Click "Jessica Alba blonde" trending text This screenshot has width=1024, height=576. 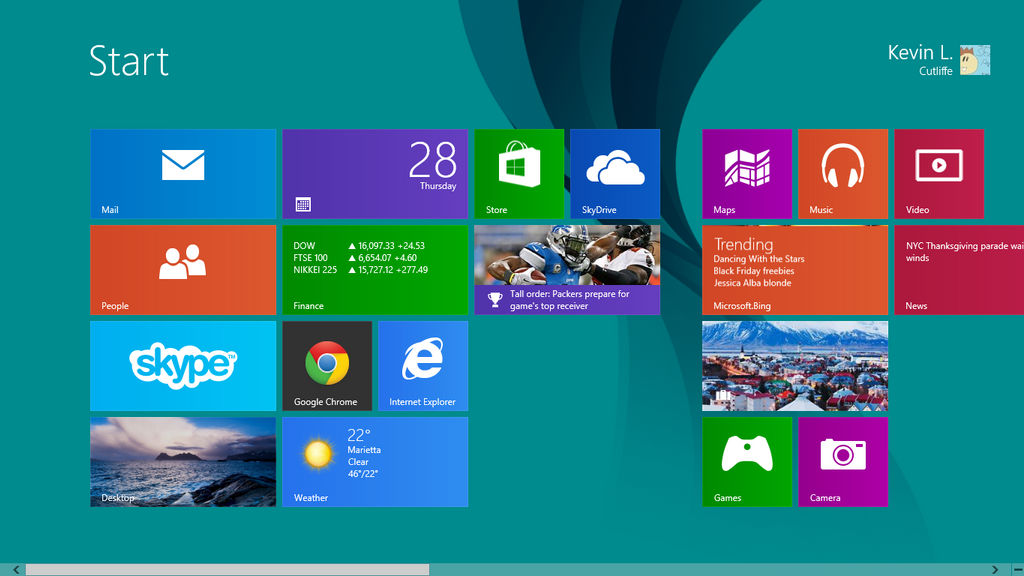click(752, 283)
